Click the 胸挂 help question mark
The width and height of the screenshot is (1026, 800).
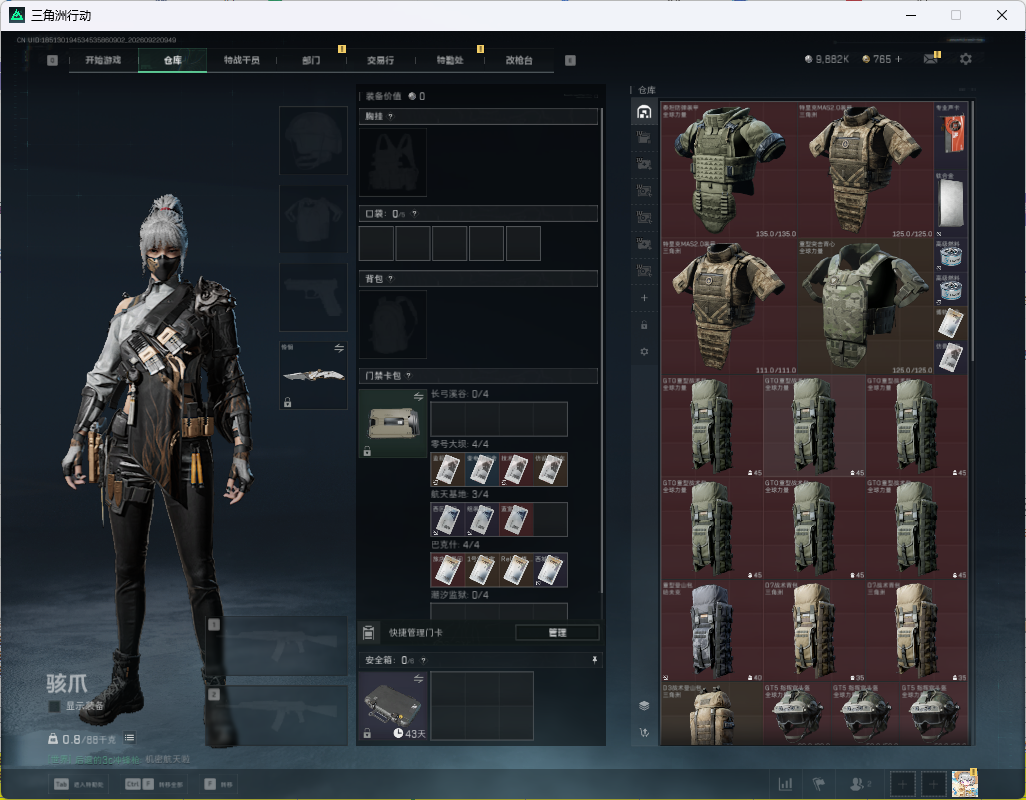coord(391,116)
